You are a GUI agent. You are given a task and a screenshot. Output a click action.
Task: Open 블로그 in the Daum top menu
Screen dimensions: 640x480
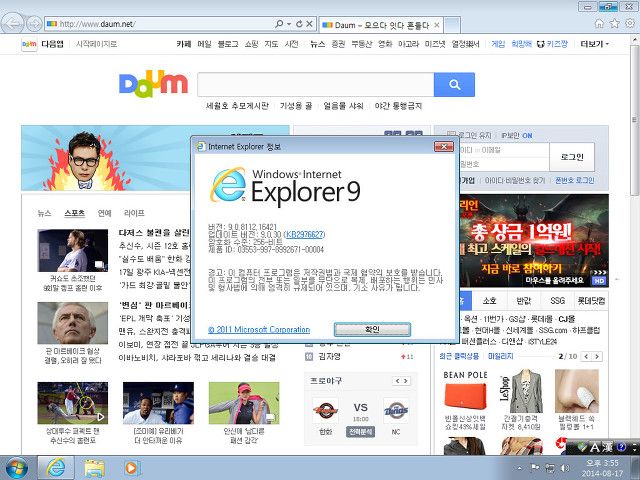tap(228, 44)
